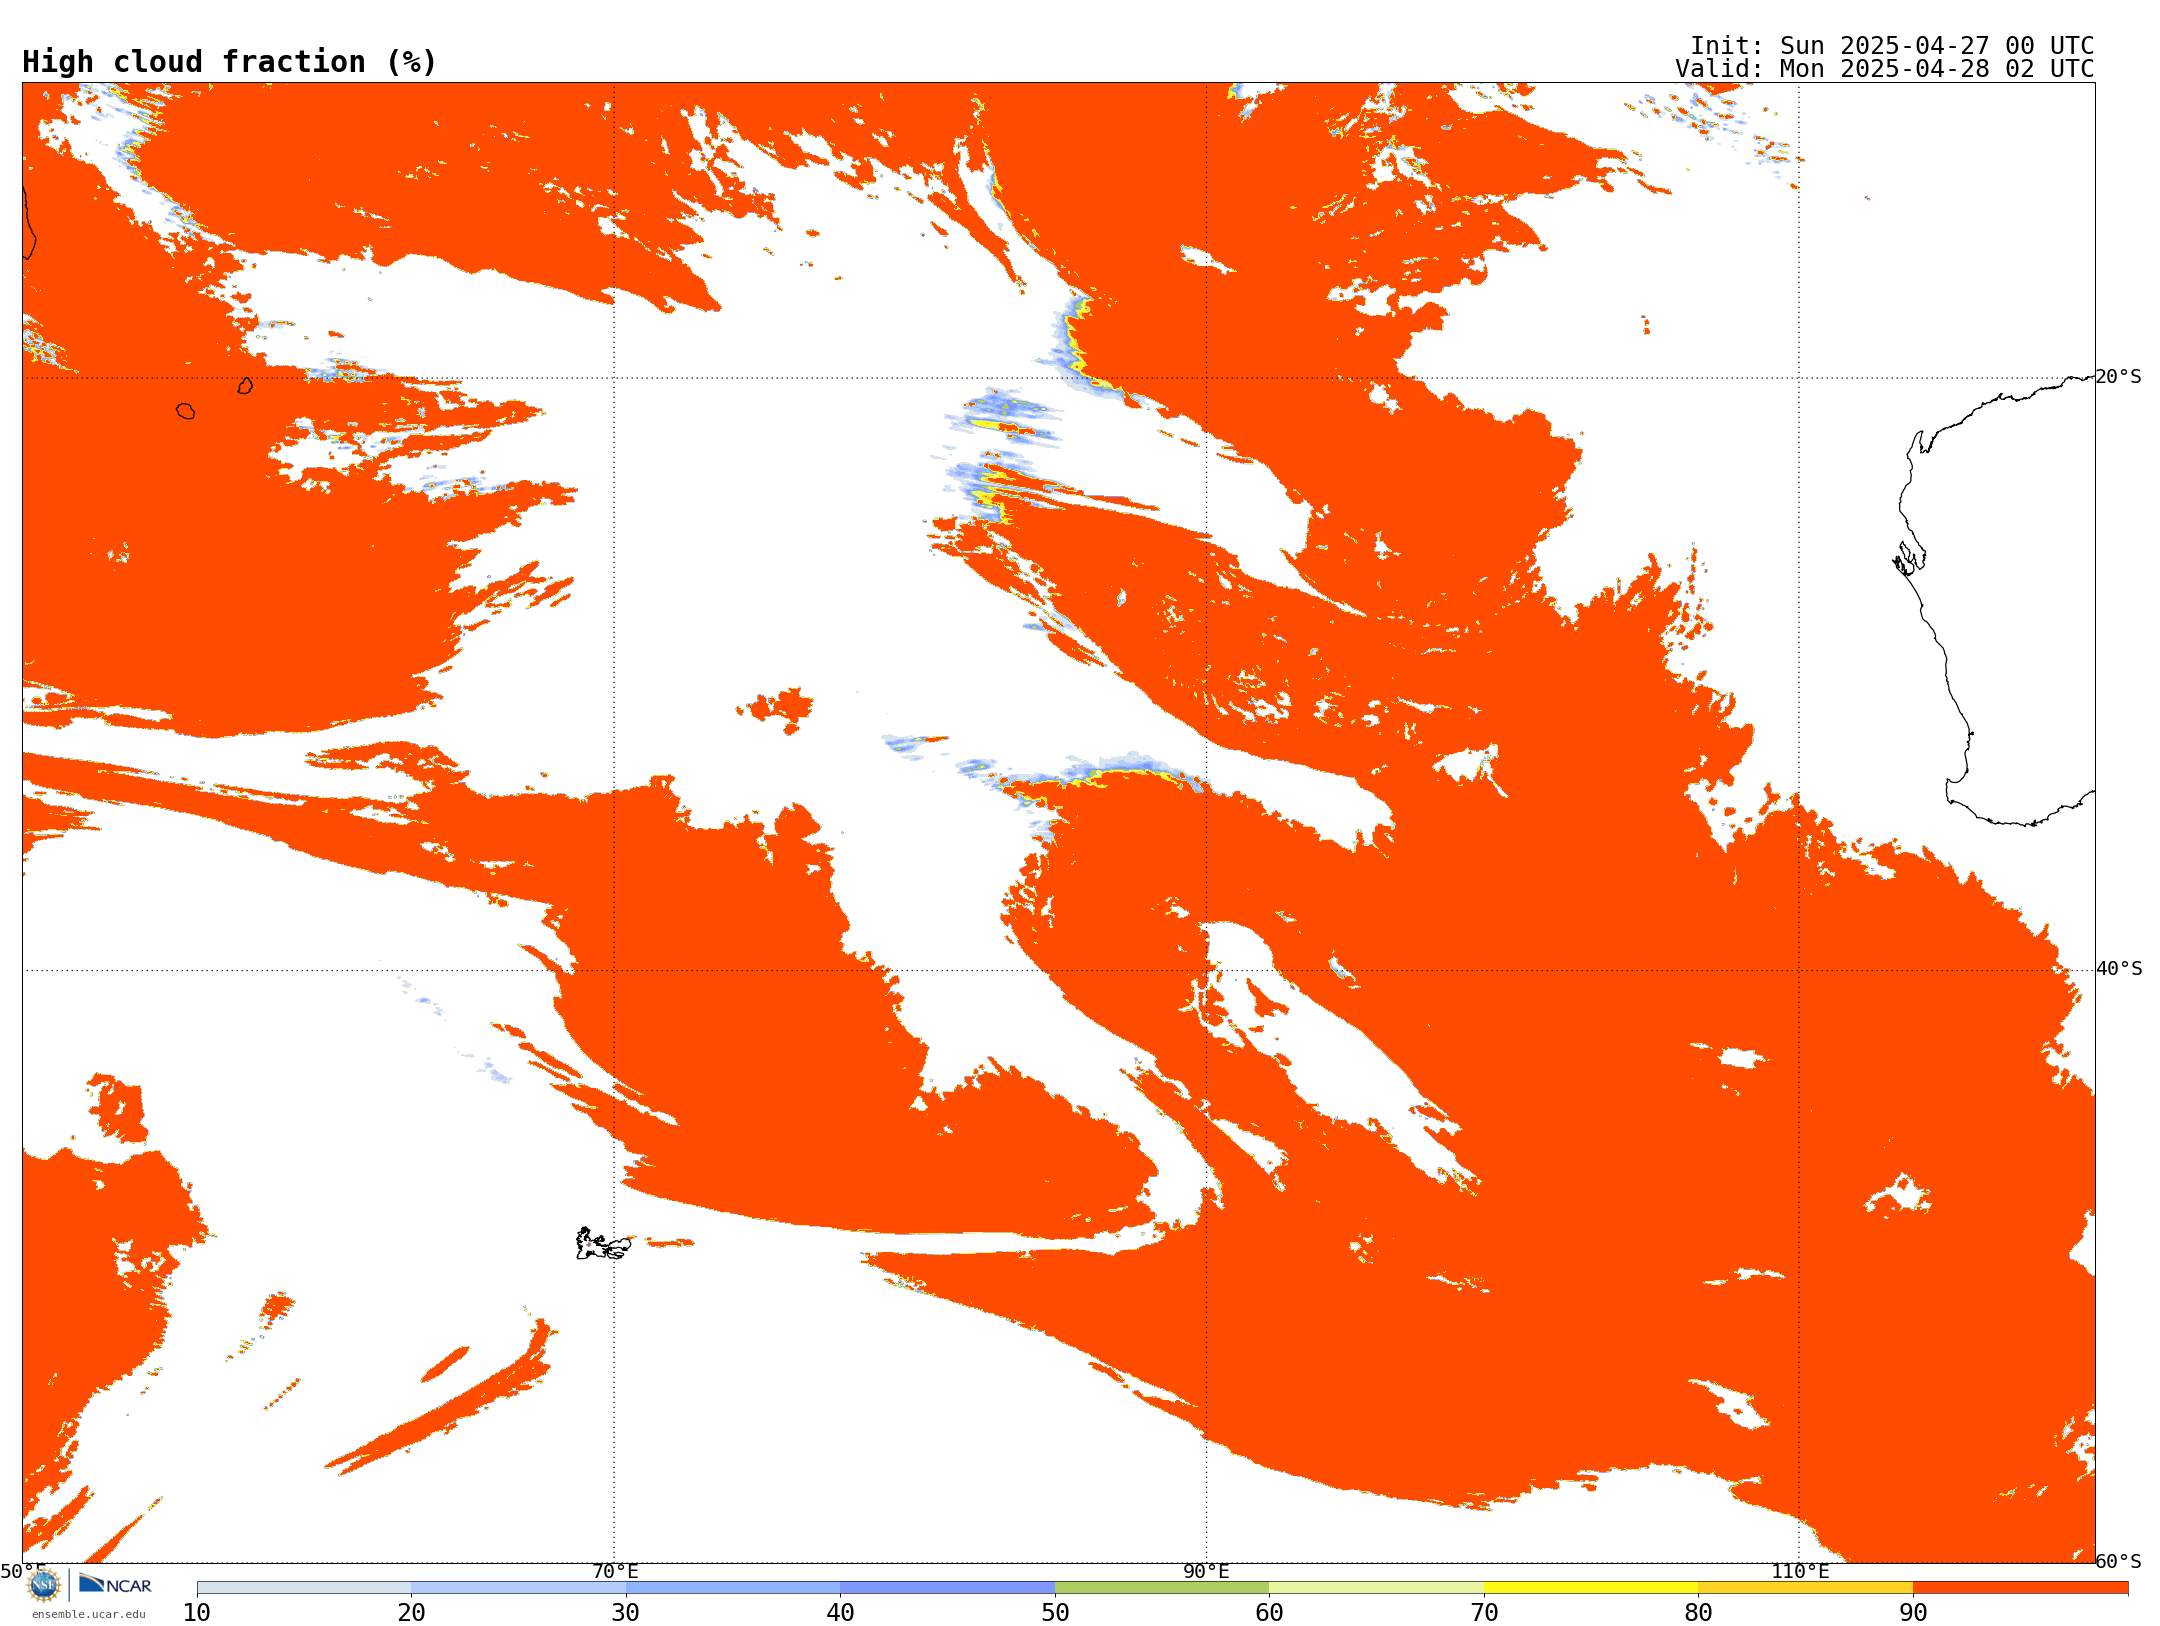The height and width of the screenshot is (1626, 2160).
Task: Click the 110°E longitude label
Action: [x=1800, y=1572]
